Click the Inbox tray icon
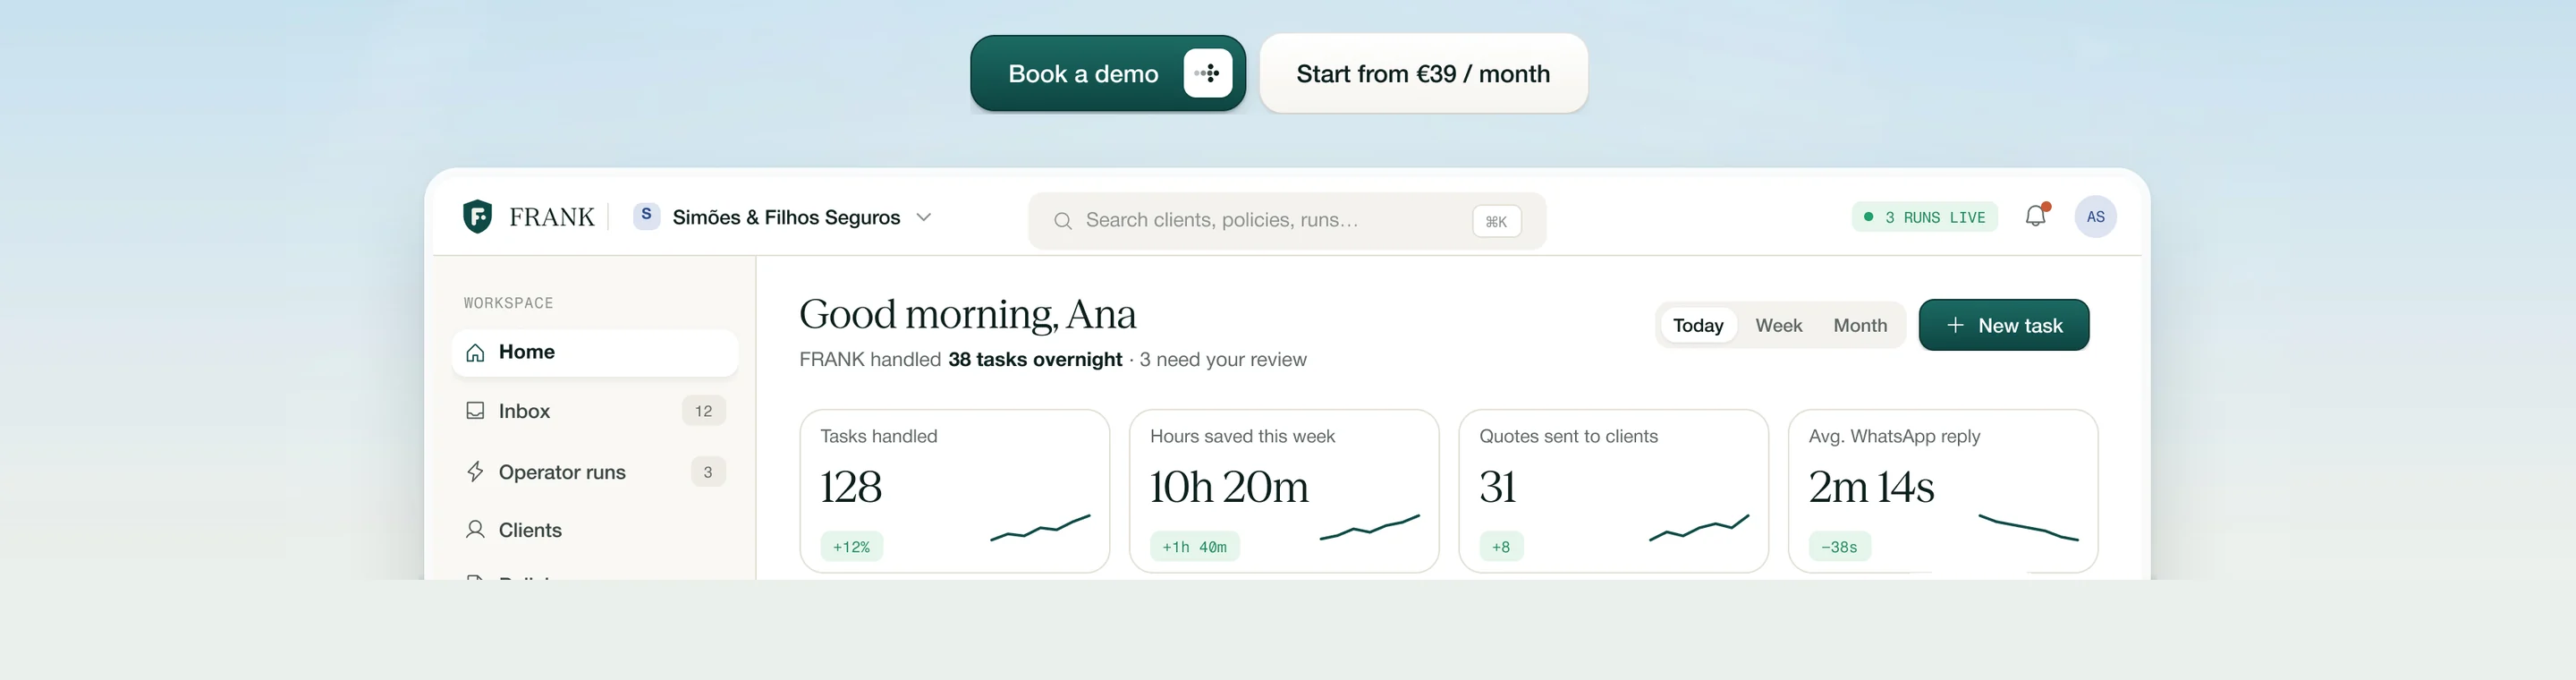 tap(476, 411)
